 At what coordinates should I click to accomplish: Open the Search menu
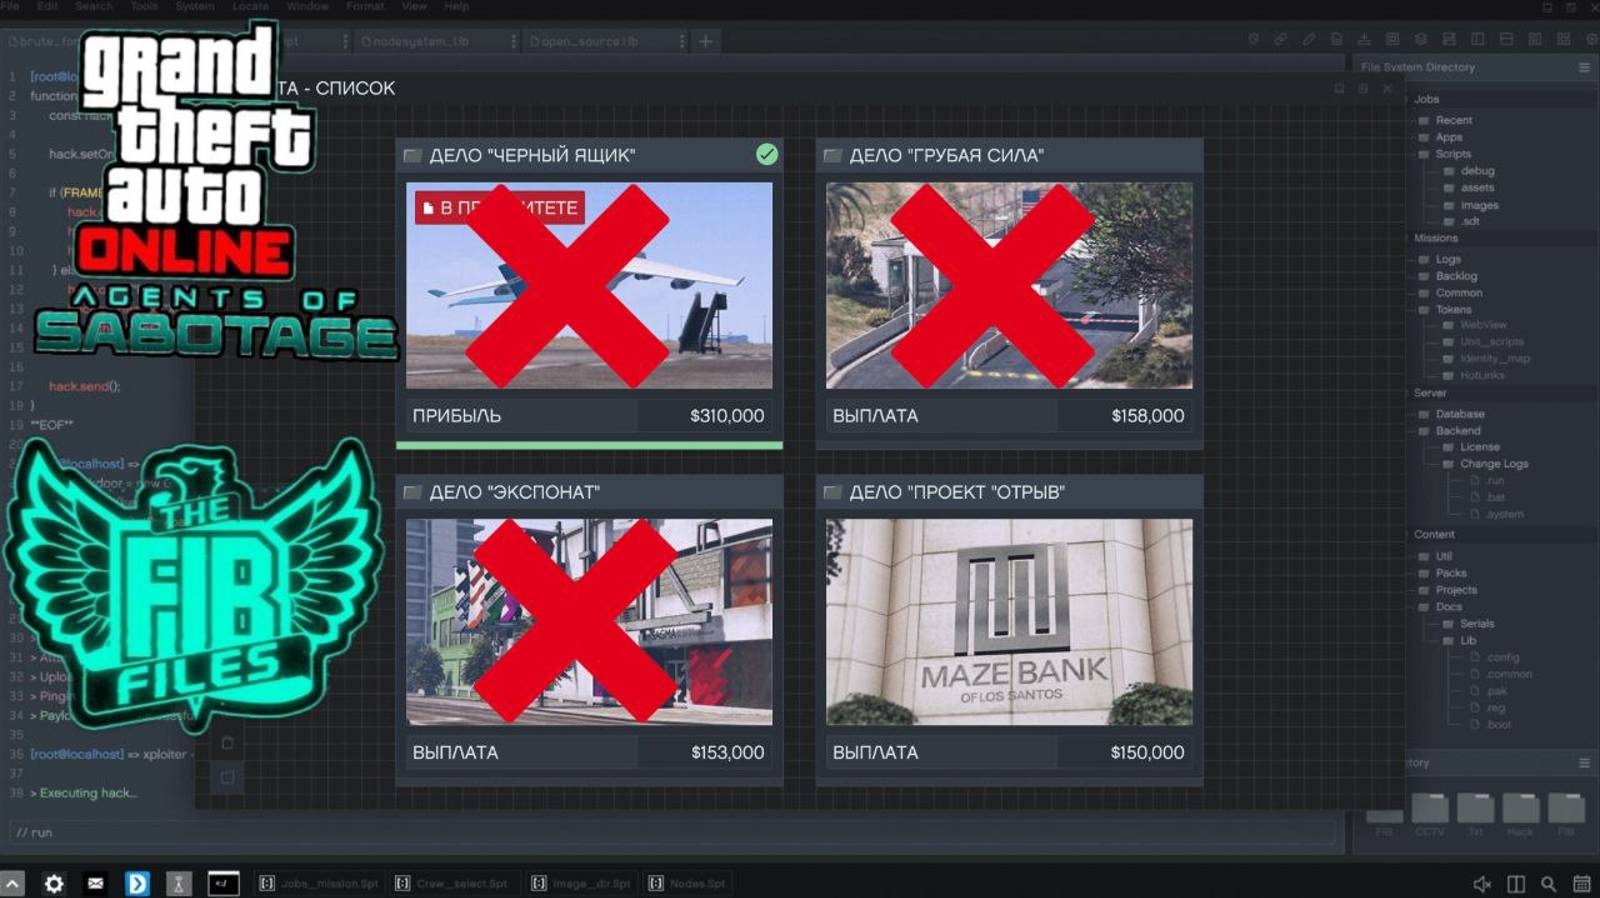pos(94,6)
